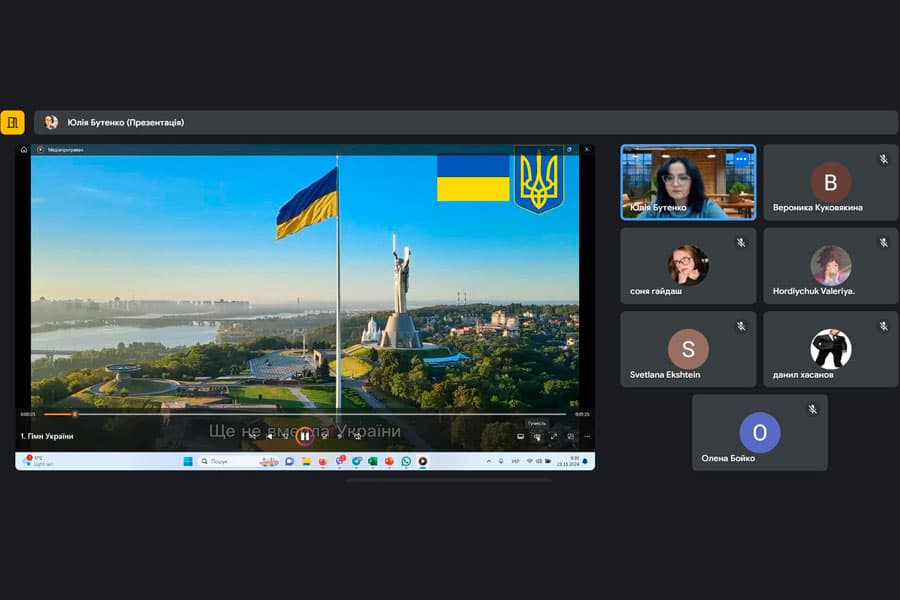Toggle shuffle in the media player
Viewport: 900px width, 600px height.
point(253,436)
